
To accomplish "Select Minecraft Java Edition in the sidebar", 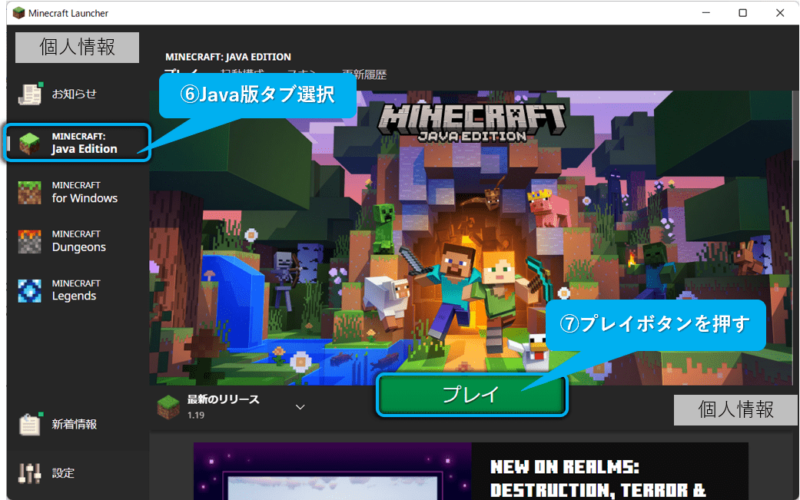I will pos(78,143).
